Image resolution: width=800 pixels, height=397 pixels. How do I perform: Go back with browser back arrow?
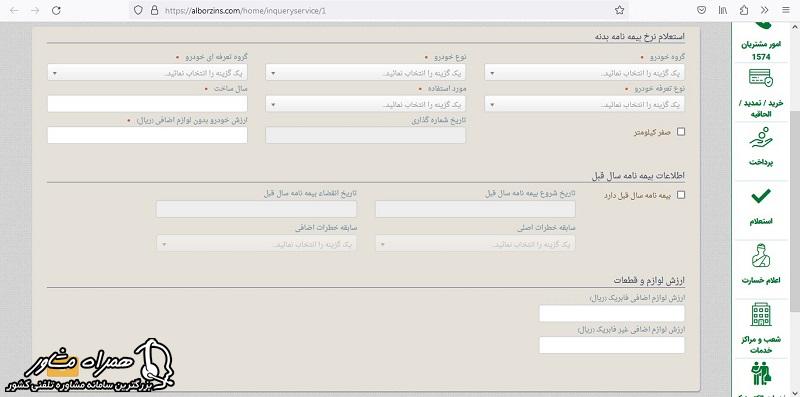(x=14, y=10)
